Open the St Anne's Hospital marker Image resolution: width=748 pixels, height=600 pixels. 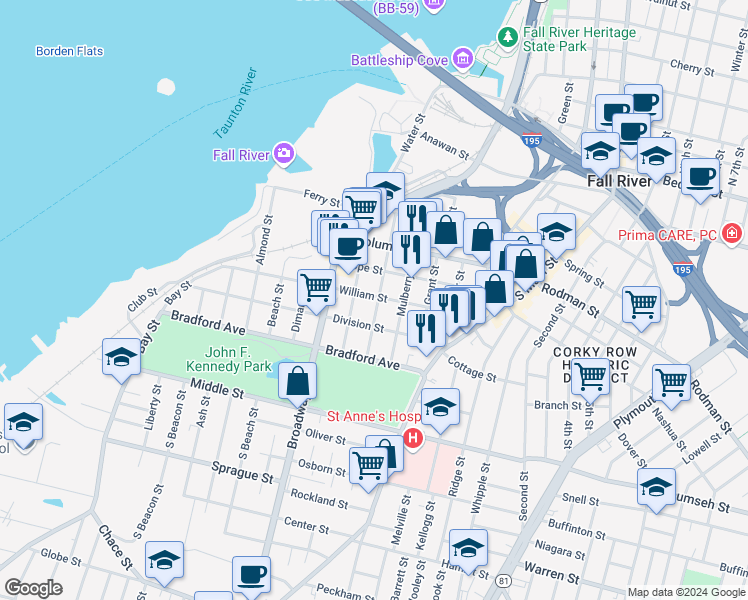coord(411,438)
